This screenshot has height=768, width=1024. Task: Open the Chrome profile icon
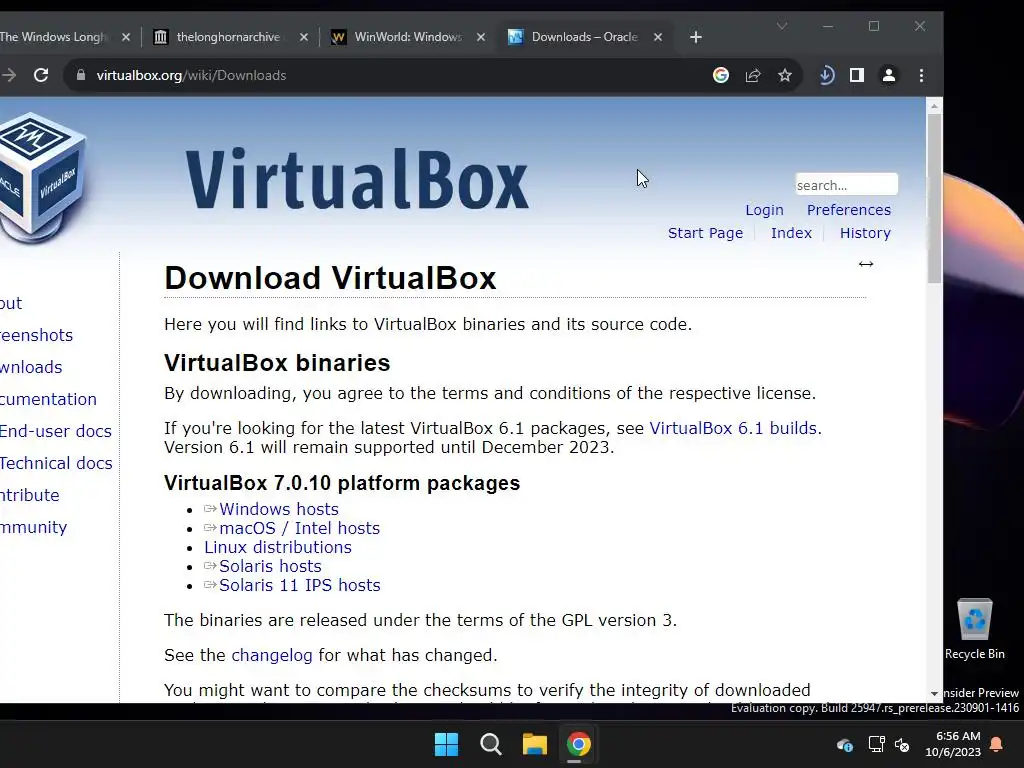889,75
